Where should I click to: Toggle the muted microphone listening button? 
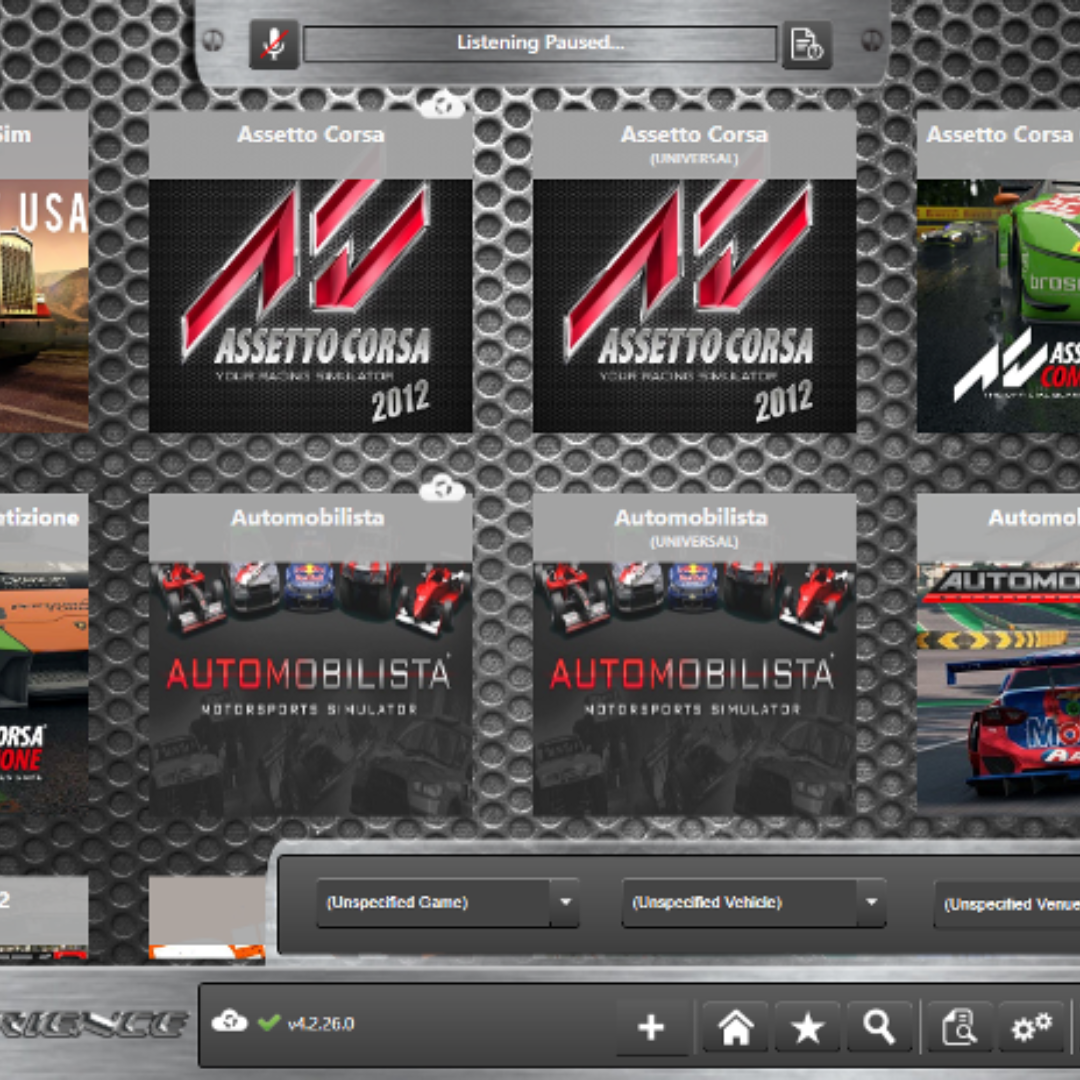tap(274, 44)
